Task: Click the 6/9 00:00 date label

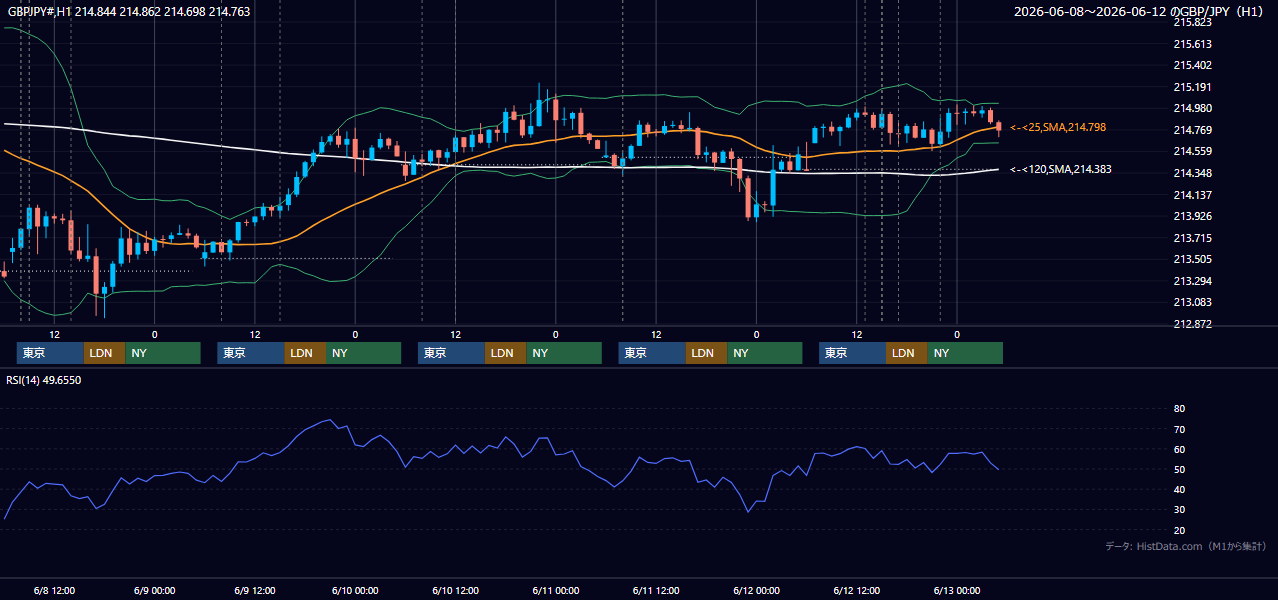Action: (x=154, y=590)
